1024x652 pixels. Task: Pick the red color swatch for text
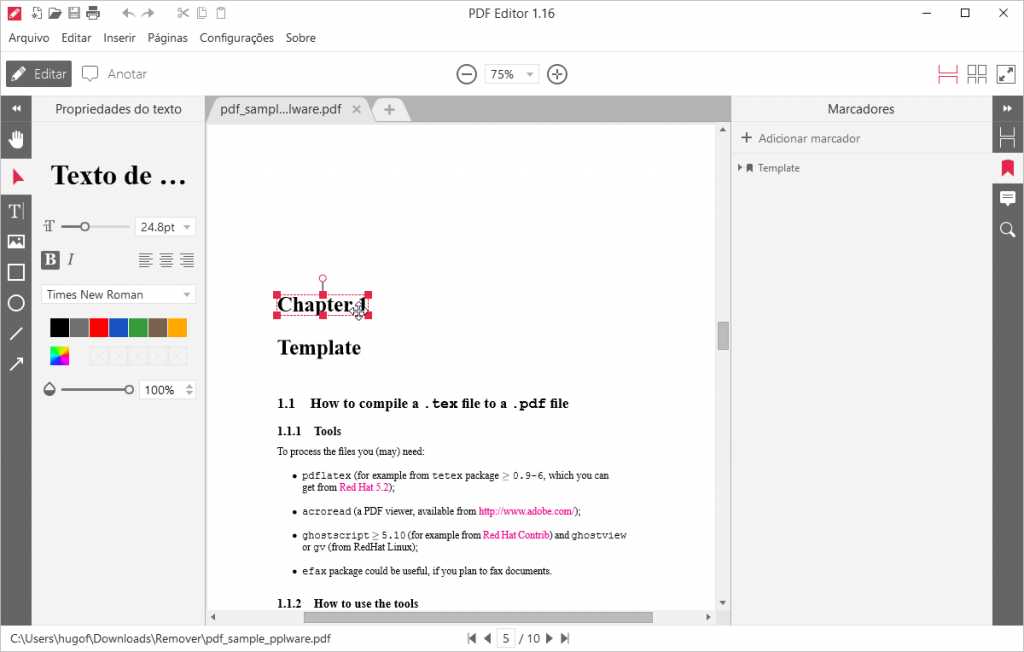(97, 327)
